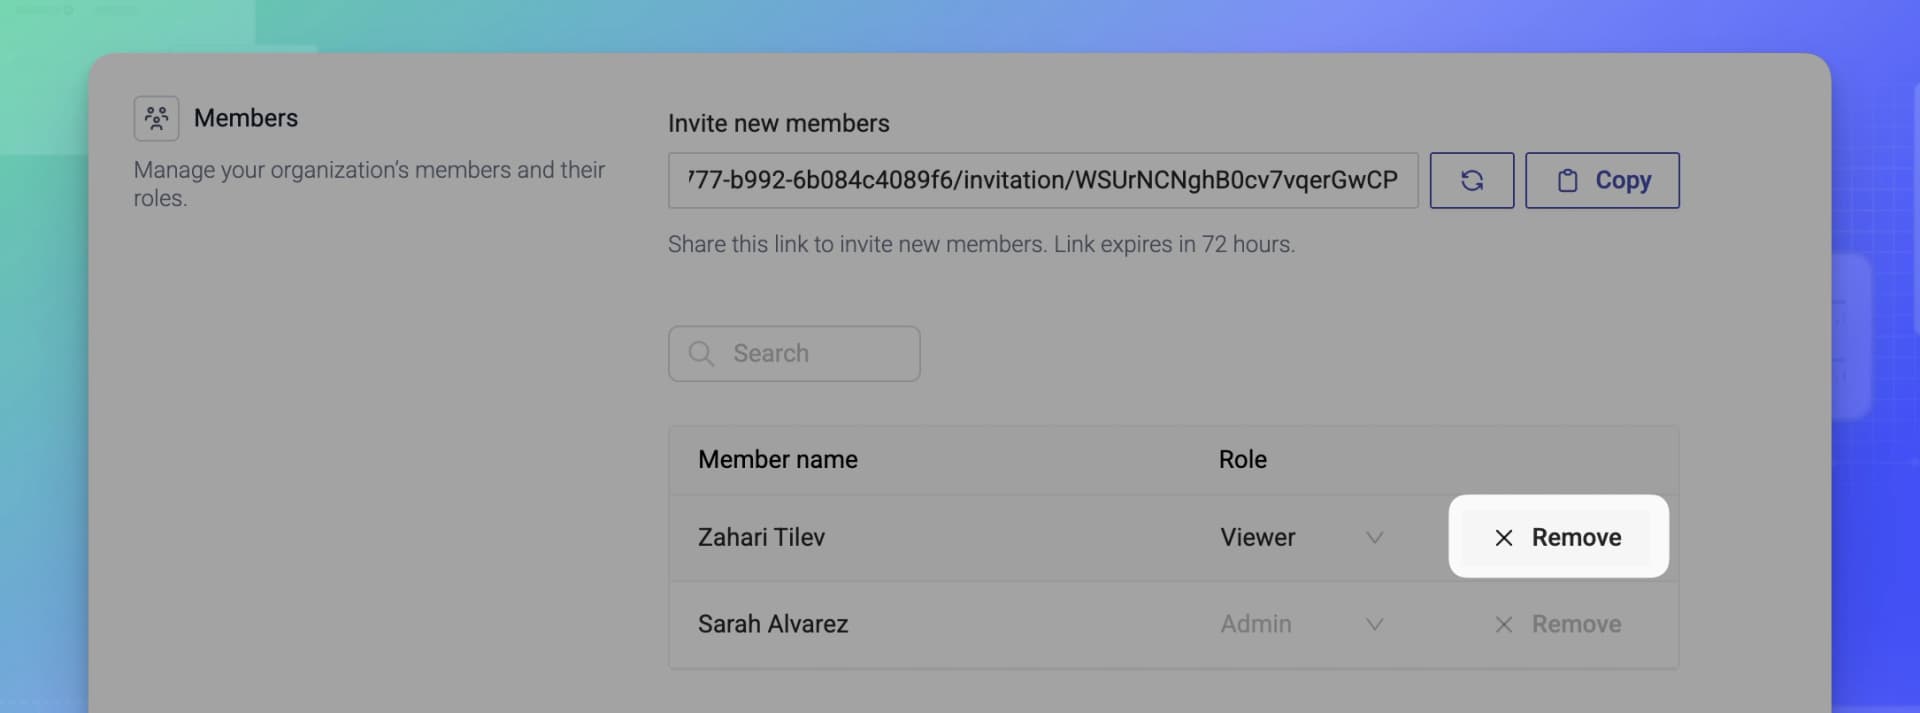
Task: Select the invitation link text field
Action: pyautogui.click(x=1043, y=180)
